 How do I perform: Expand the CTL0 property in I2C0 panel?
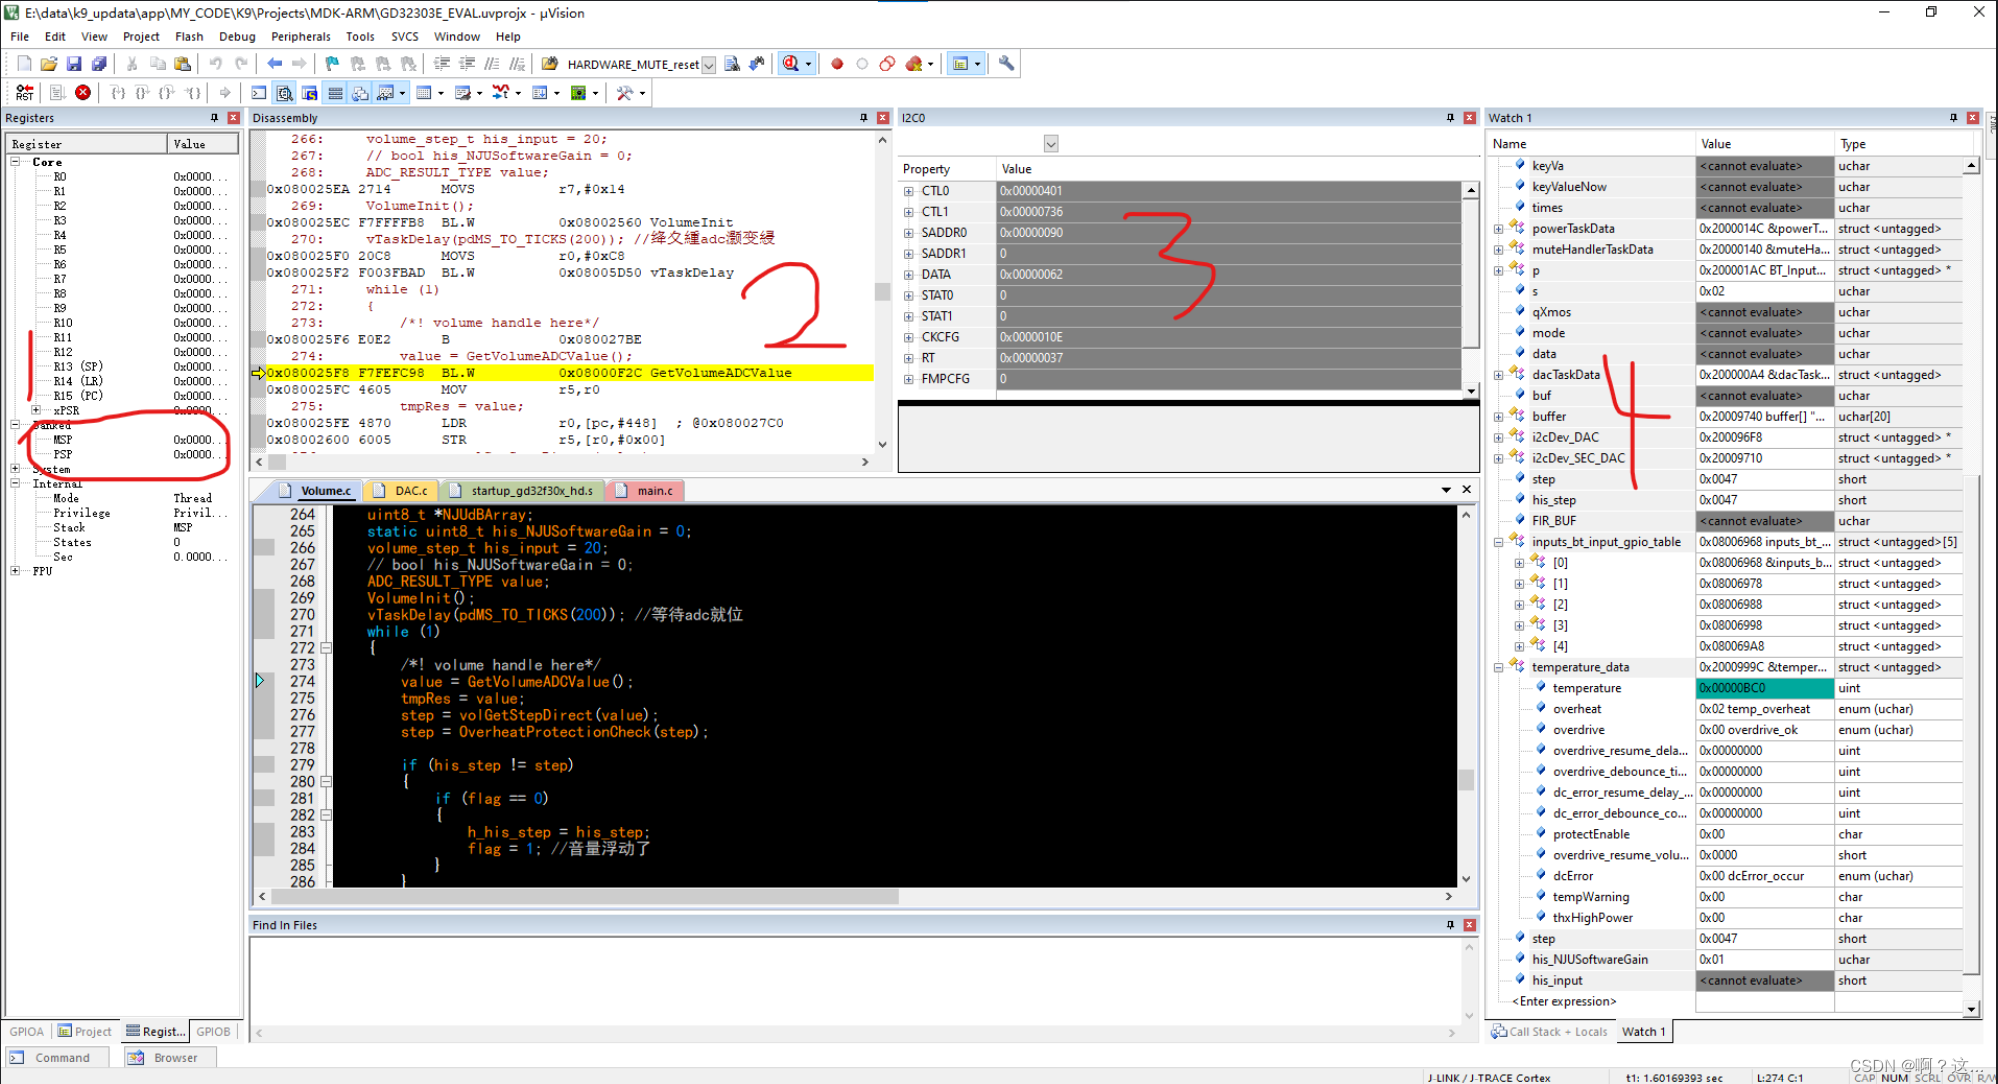pos(908,190)
